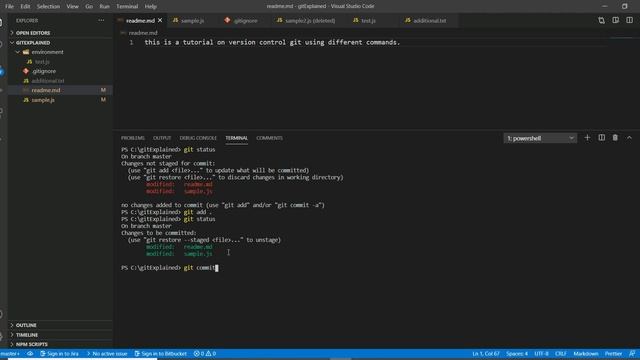
Task: Open the powershell terminal selector dropdown
Action: 540,138
